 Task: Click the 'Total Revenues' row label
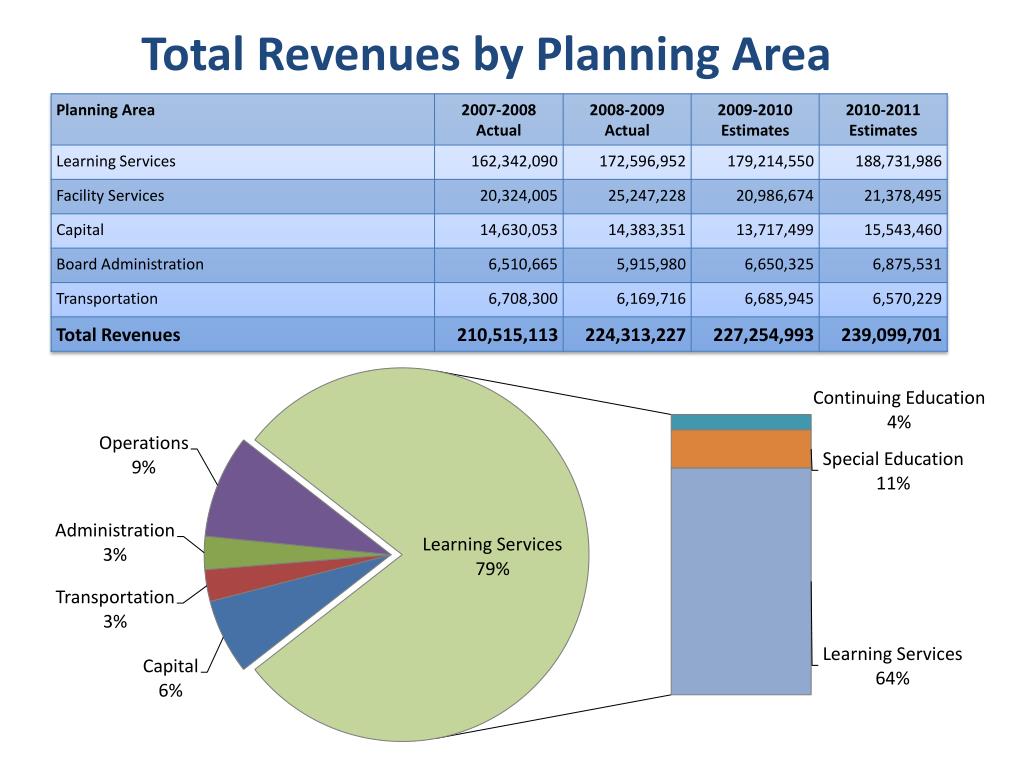click(x=118, y=335)
